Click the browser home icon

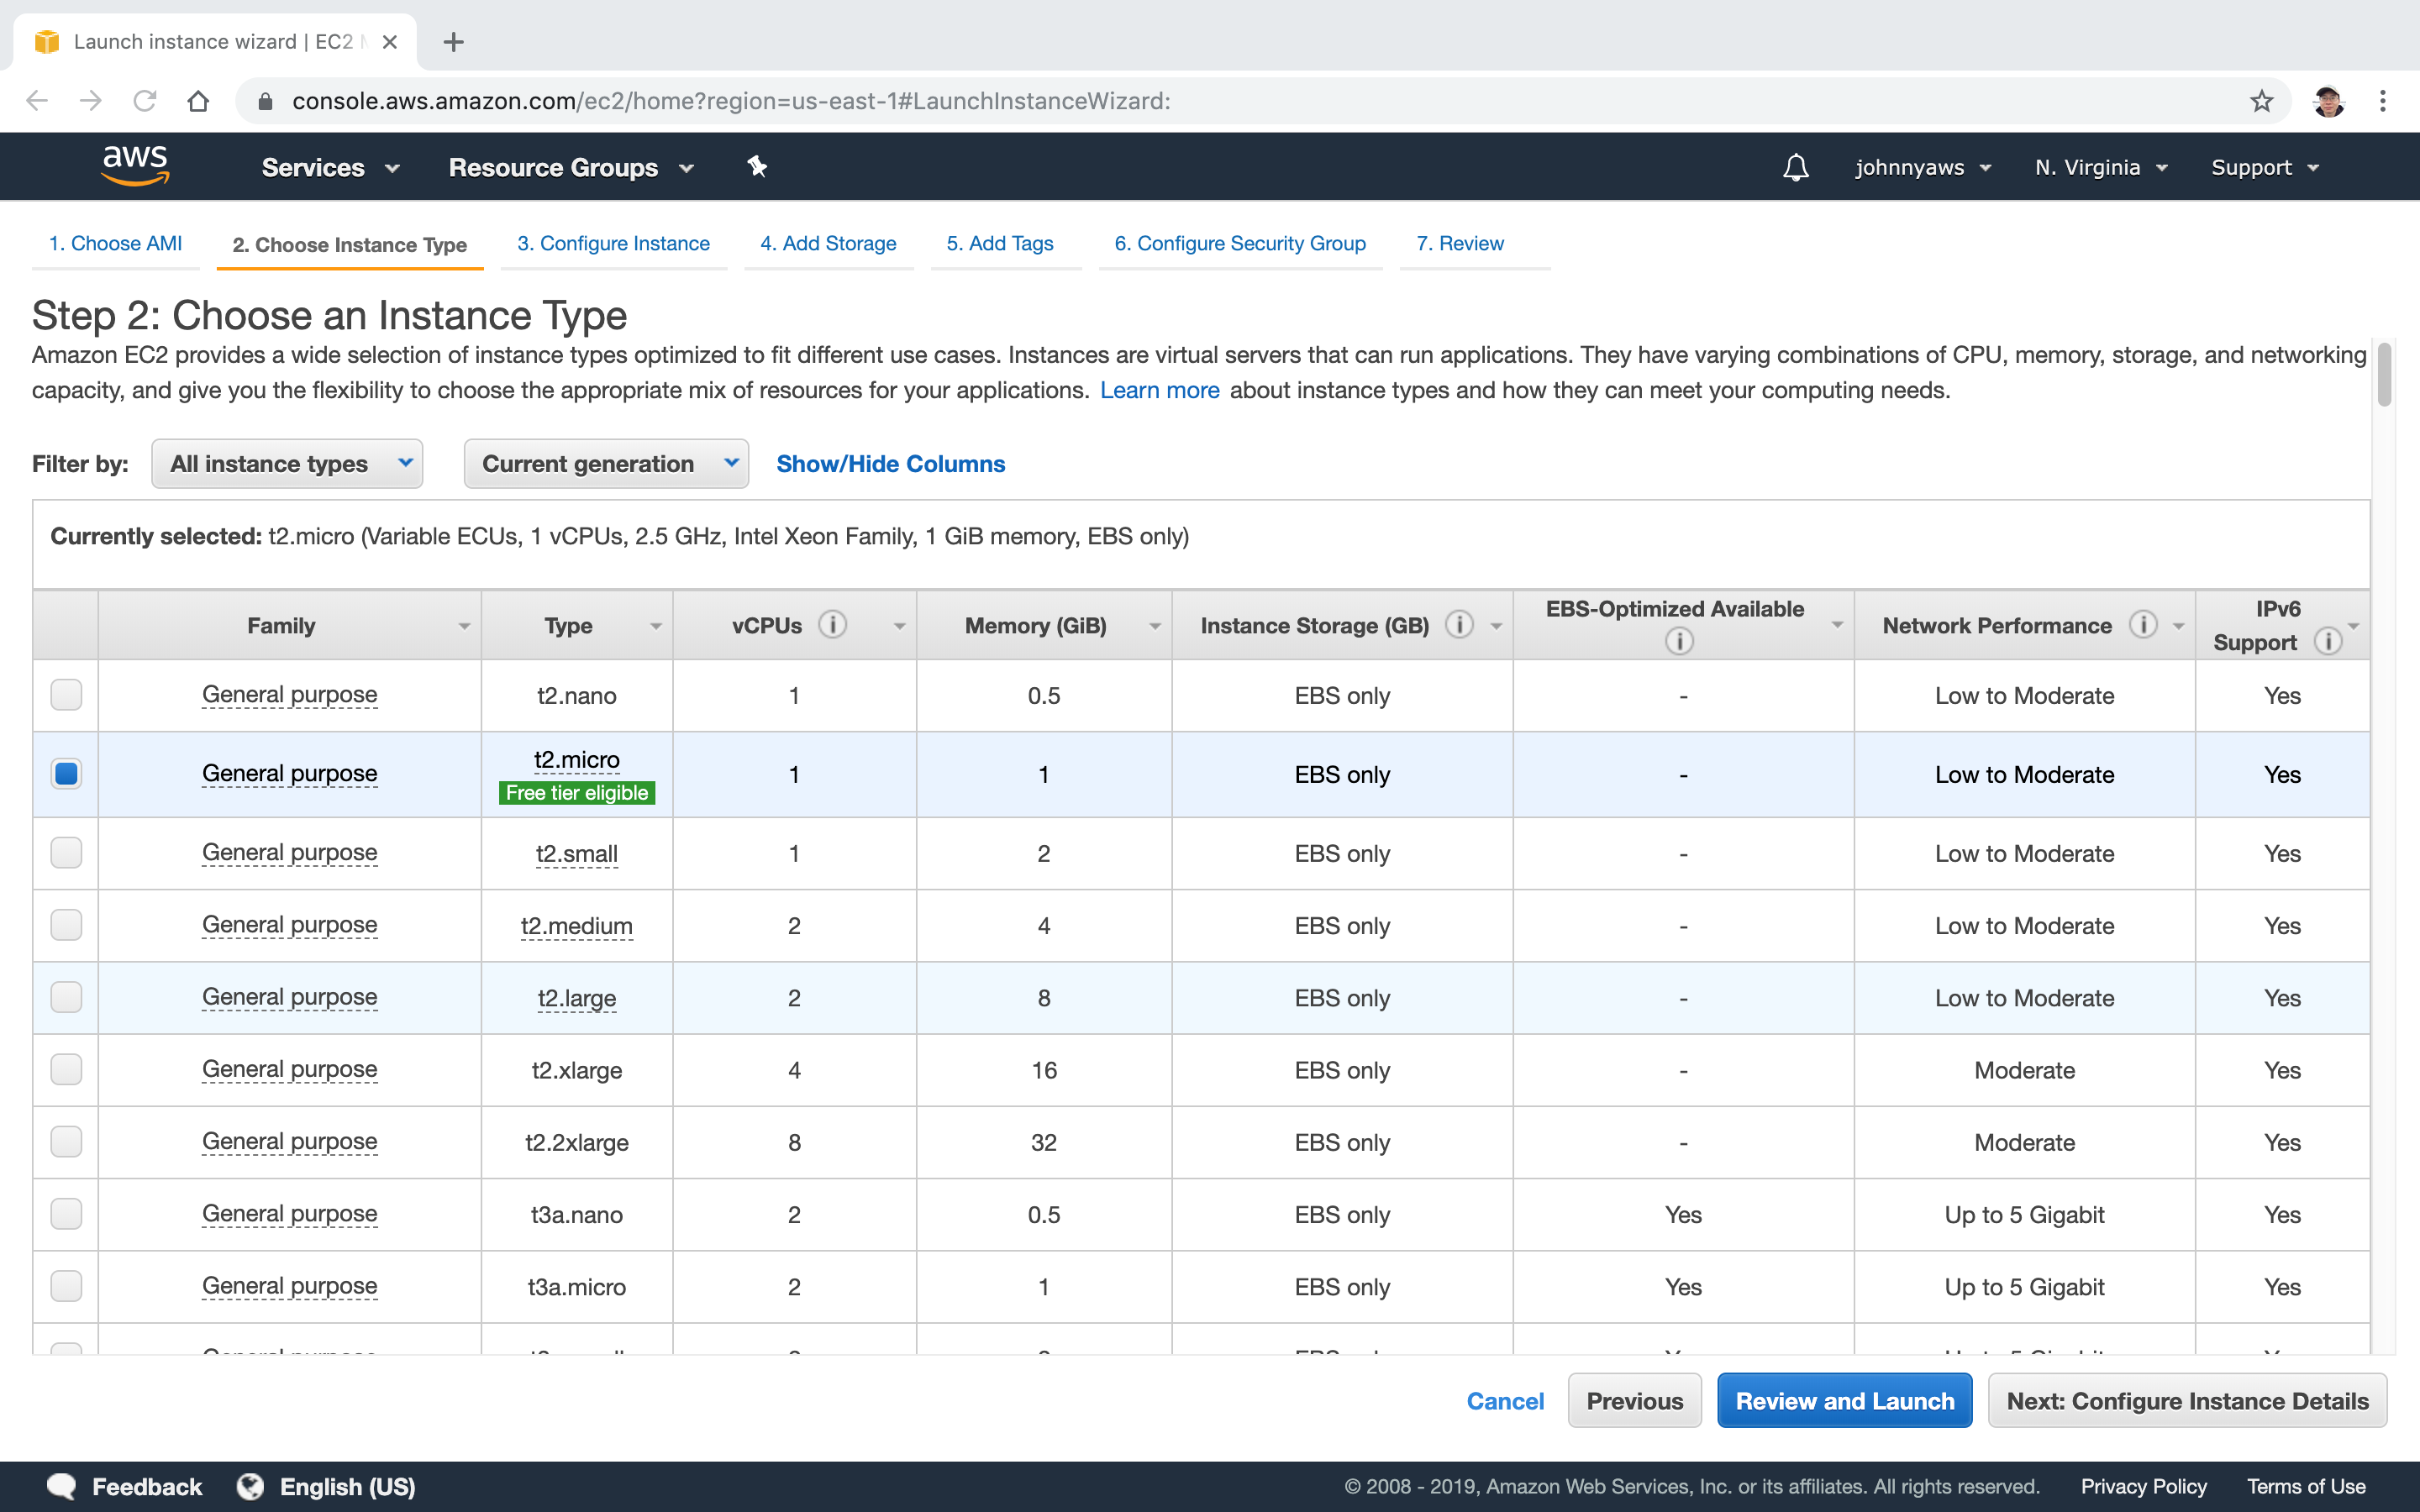point(198,101)
